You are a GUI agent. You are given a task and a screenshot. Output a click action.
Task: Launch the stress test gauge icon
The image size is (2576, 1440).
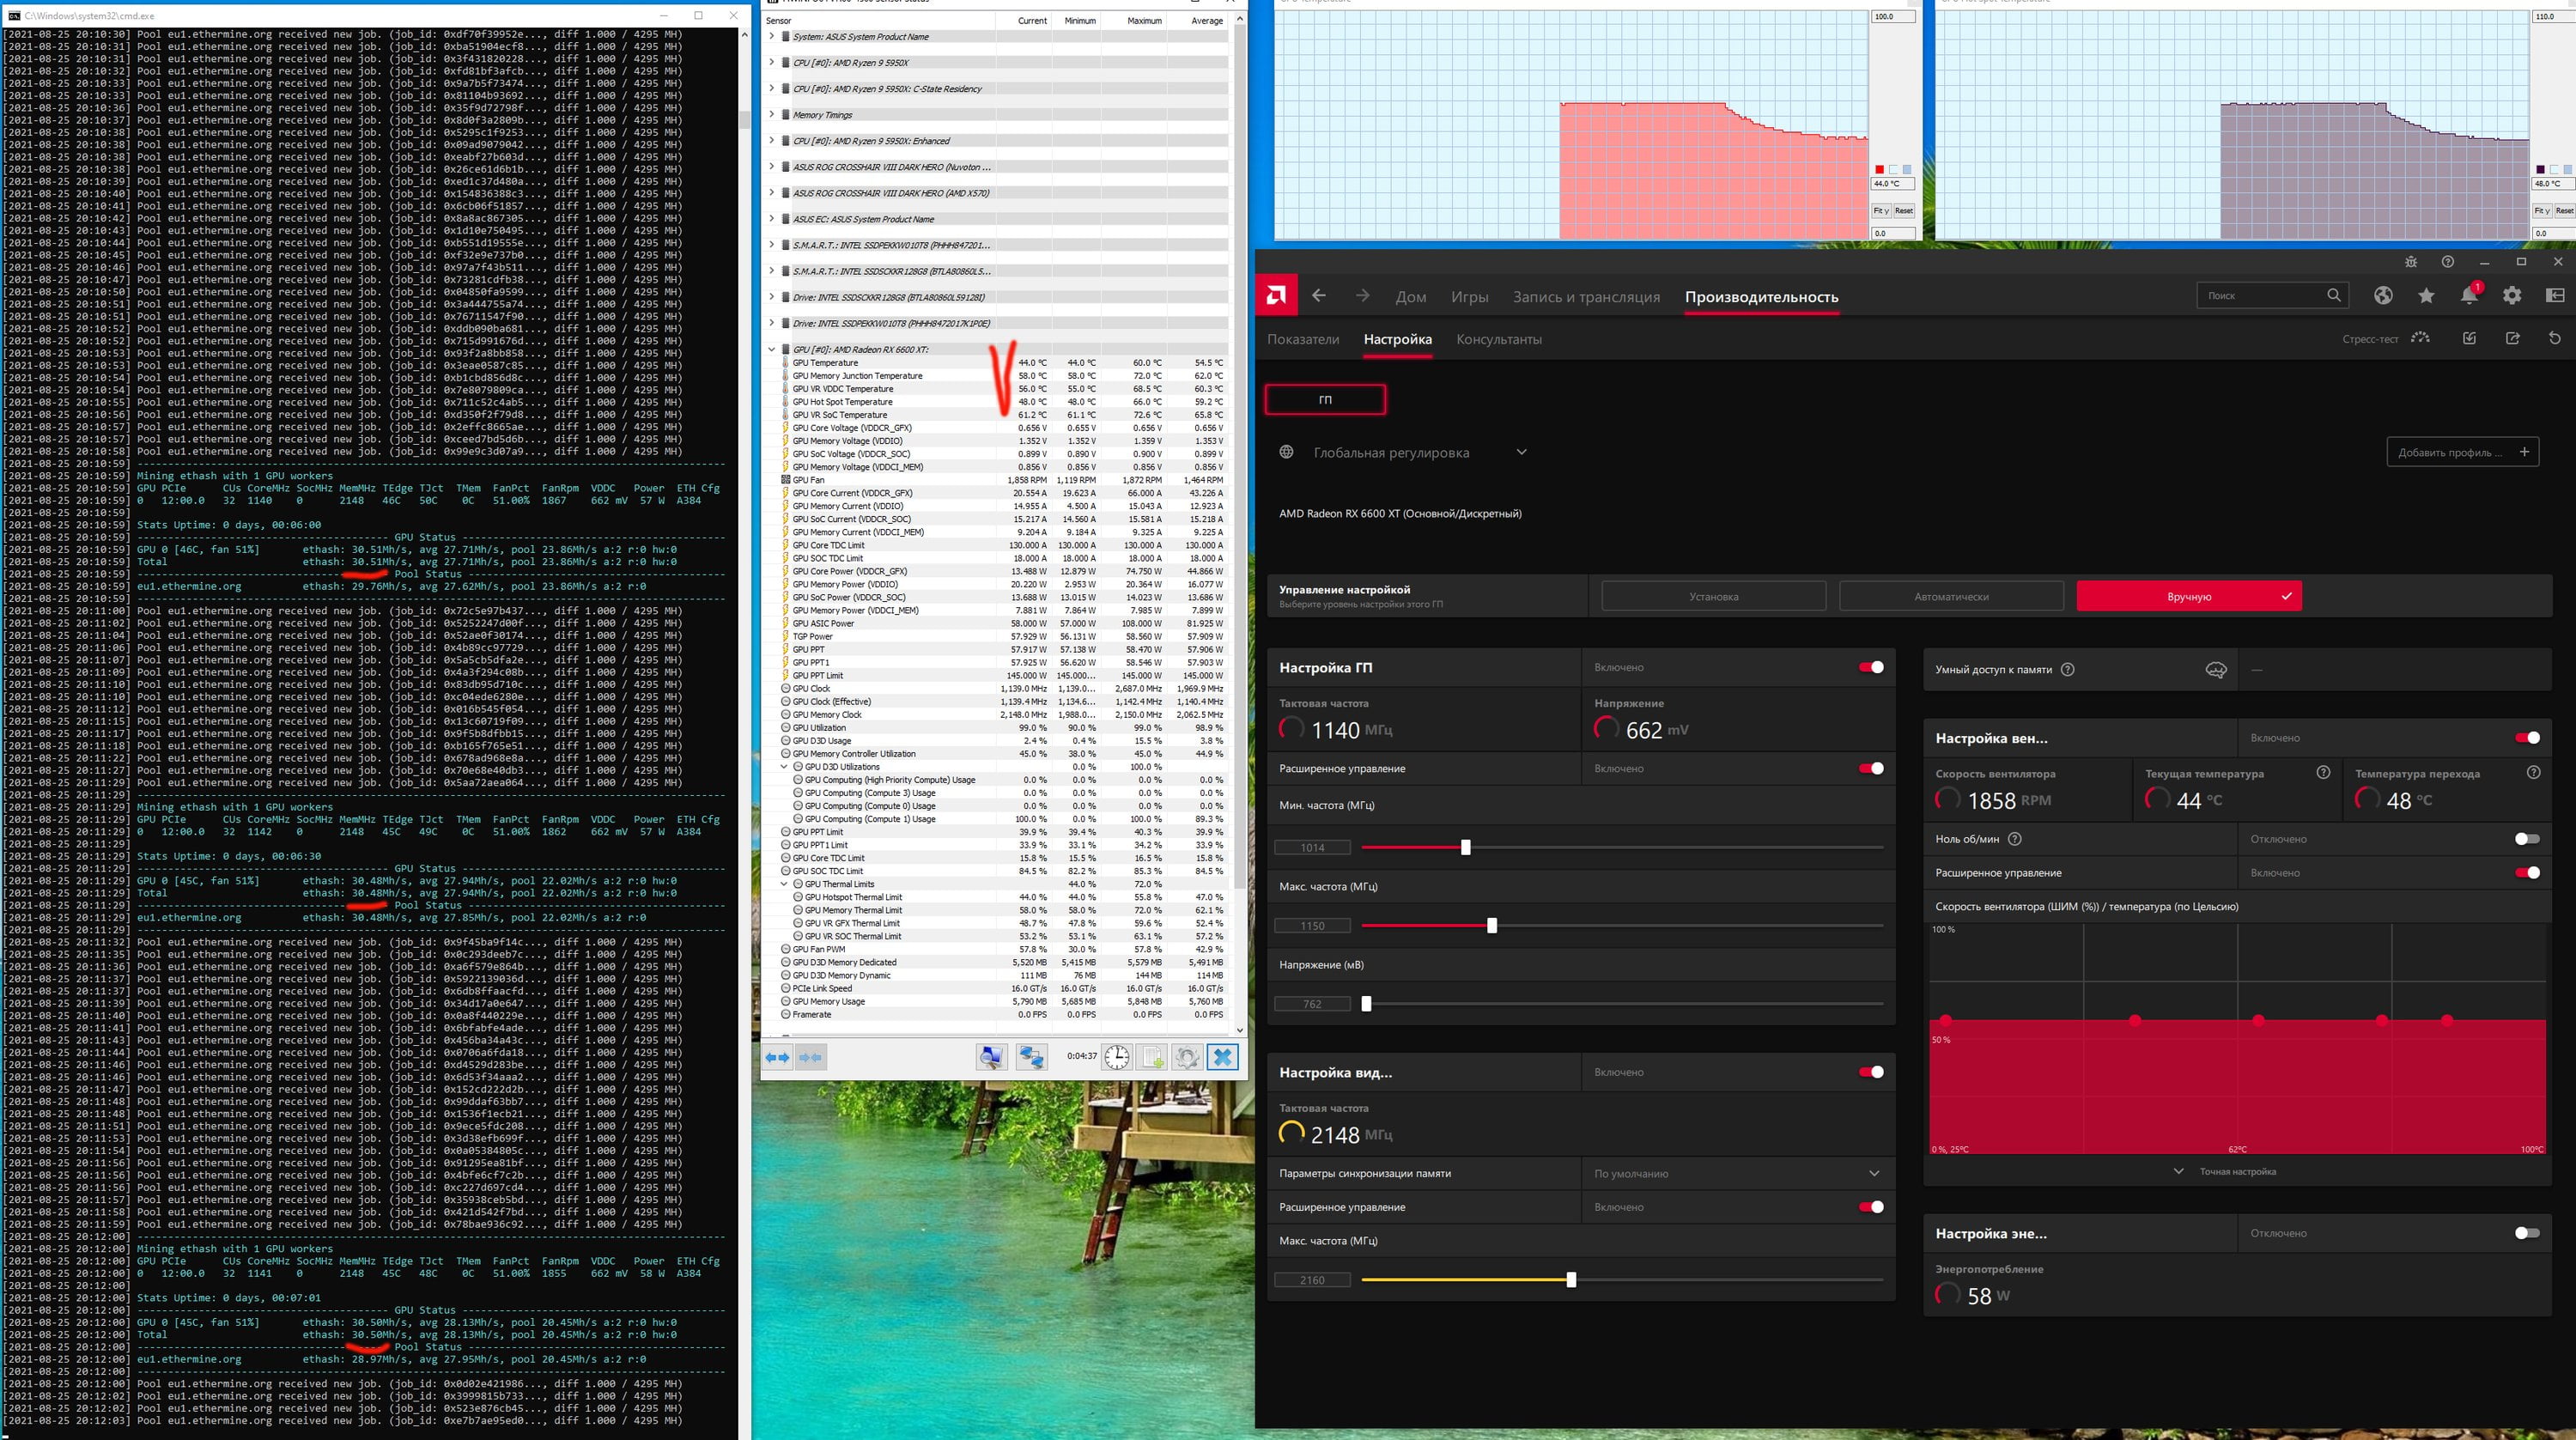[x=2420, y=338]
